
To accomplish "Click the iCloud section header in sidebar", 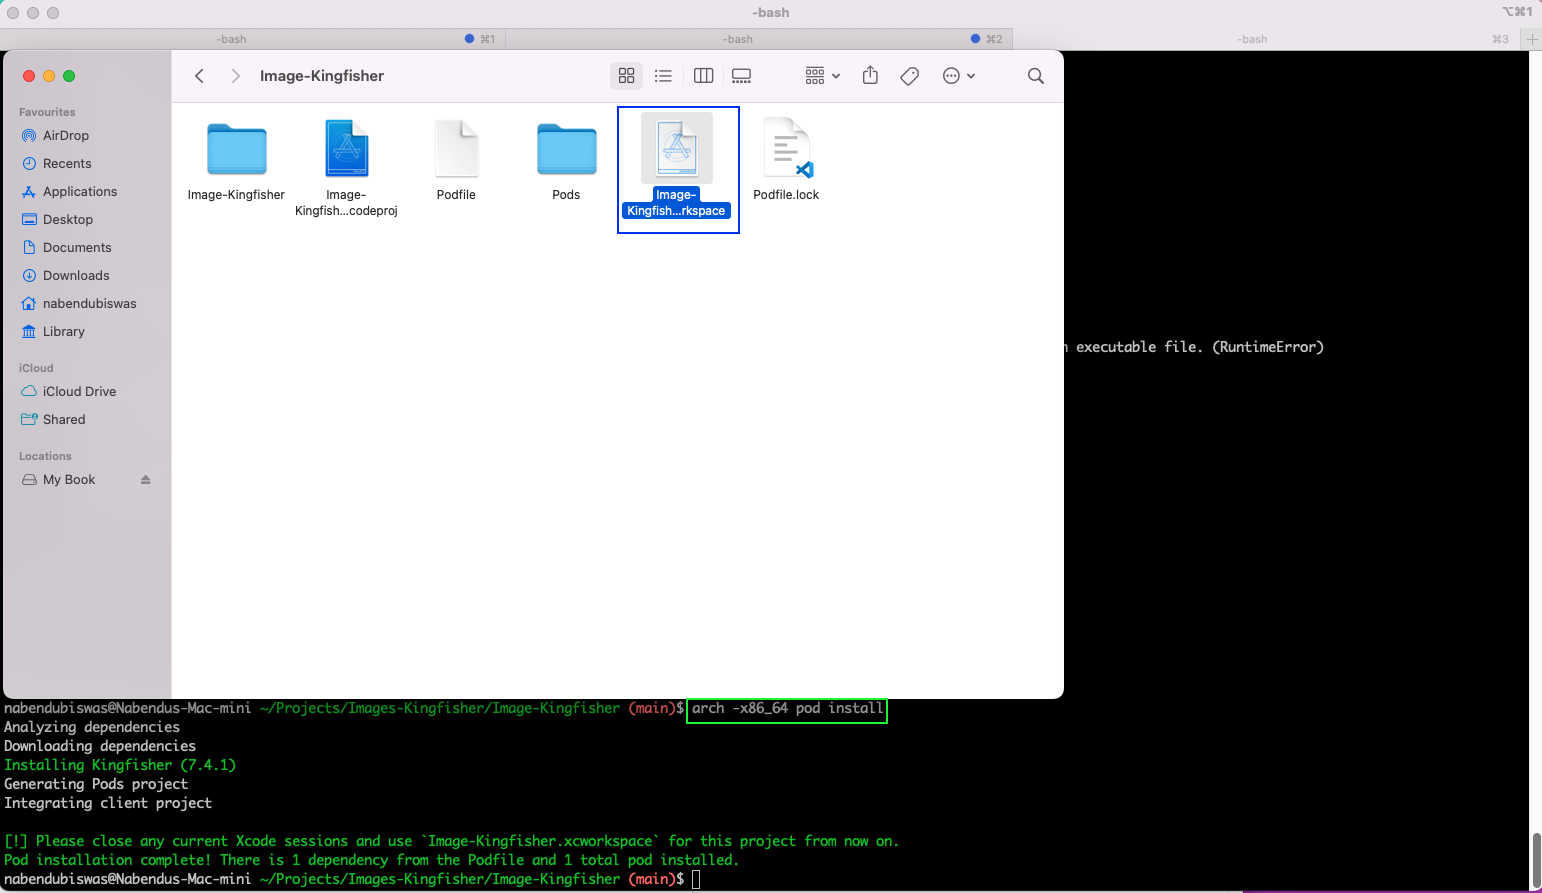I will pos(36,368).
